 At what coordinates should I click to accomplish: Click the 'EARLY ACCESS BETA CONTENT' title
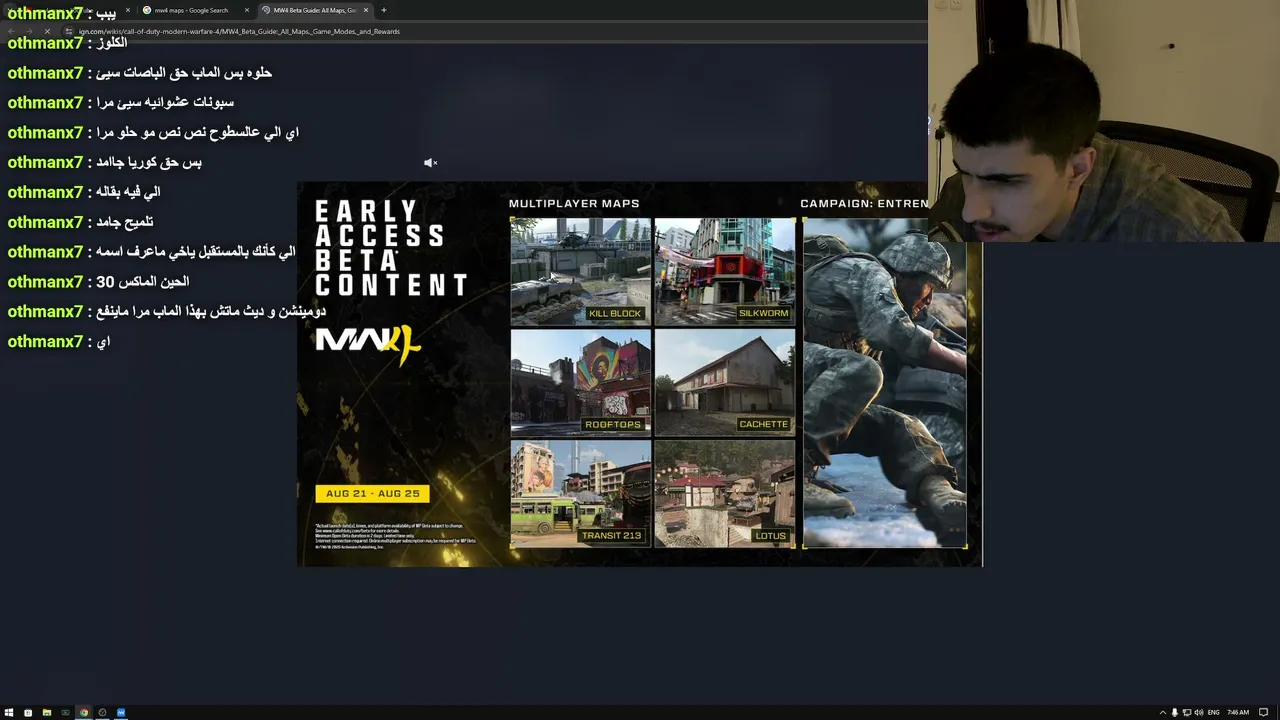point(390,248)
